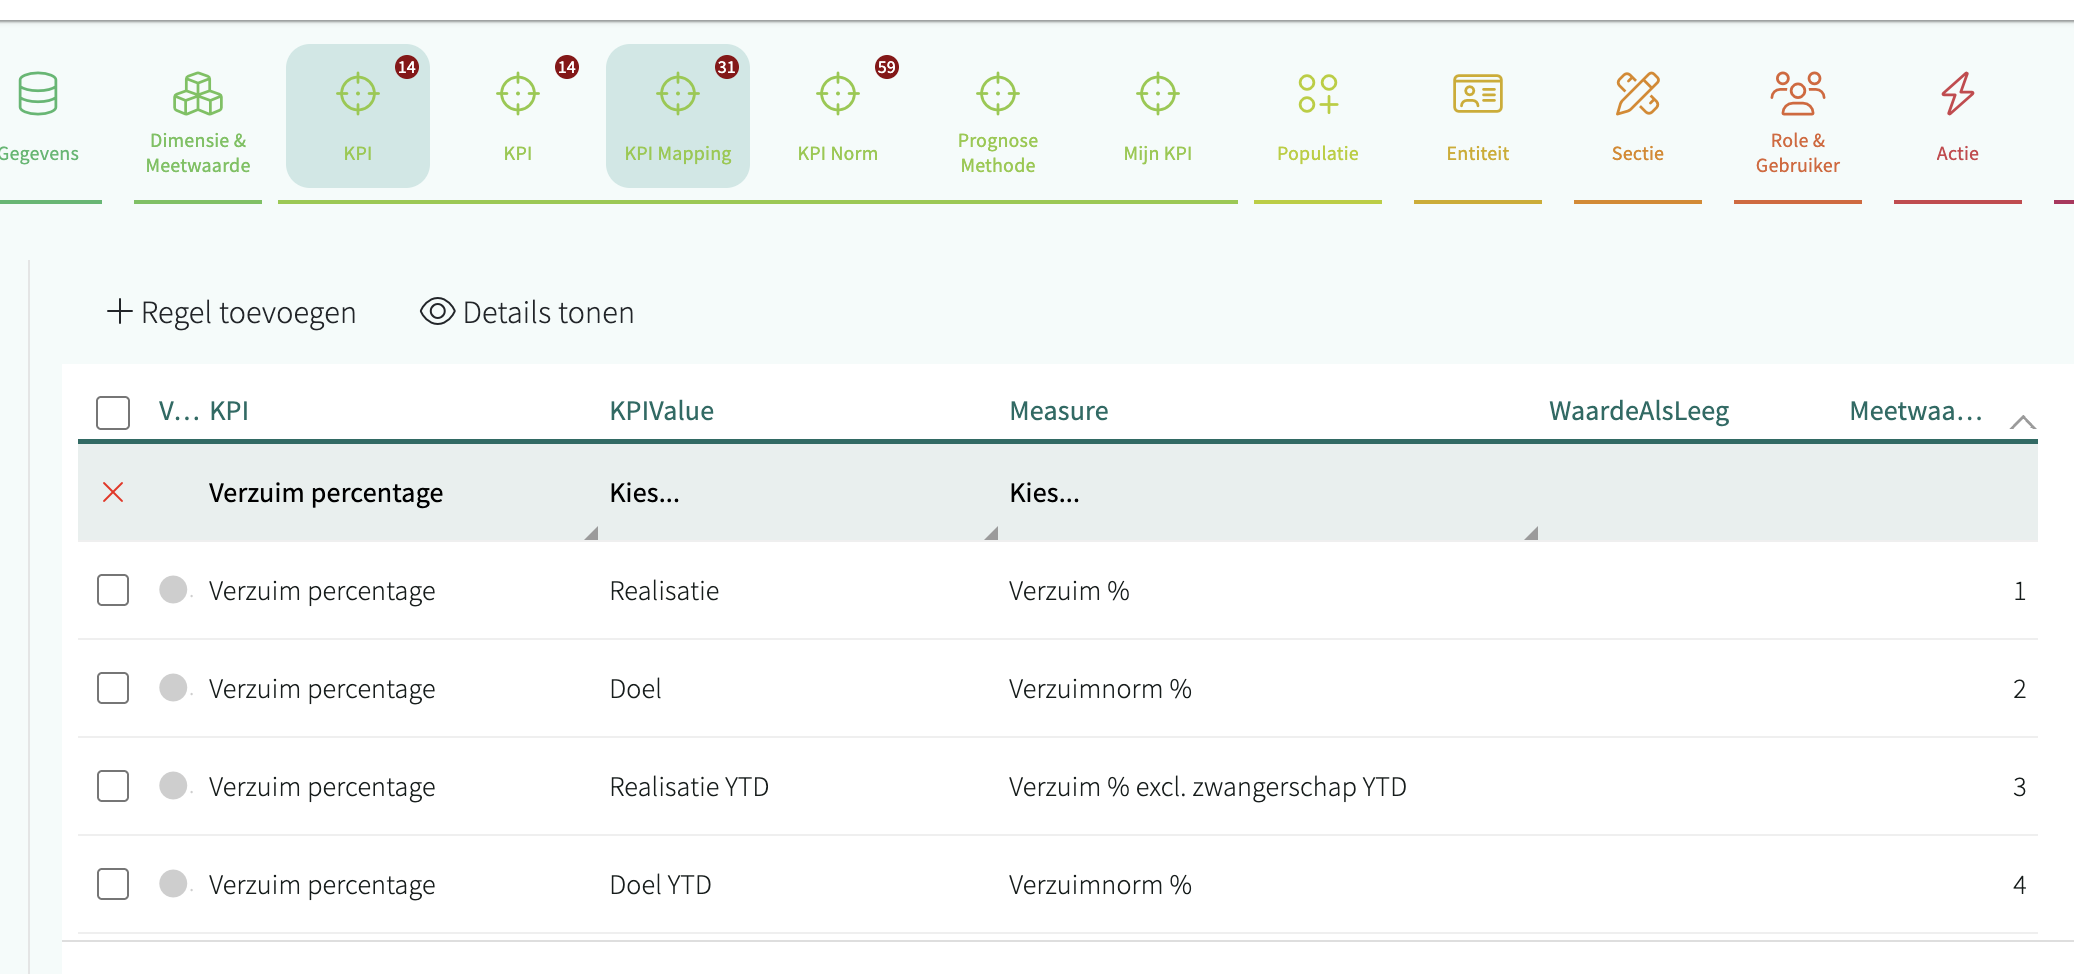Open the Populatie circles icon
Image resolution: width=2074 pixels, height=974 pixels.
click(1317, 95)
